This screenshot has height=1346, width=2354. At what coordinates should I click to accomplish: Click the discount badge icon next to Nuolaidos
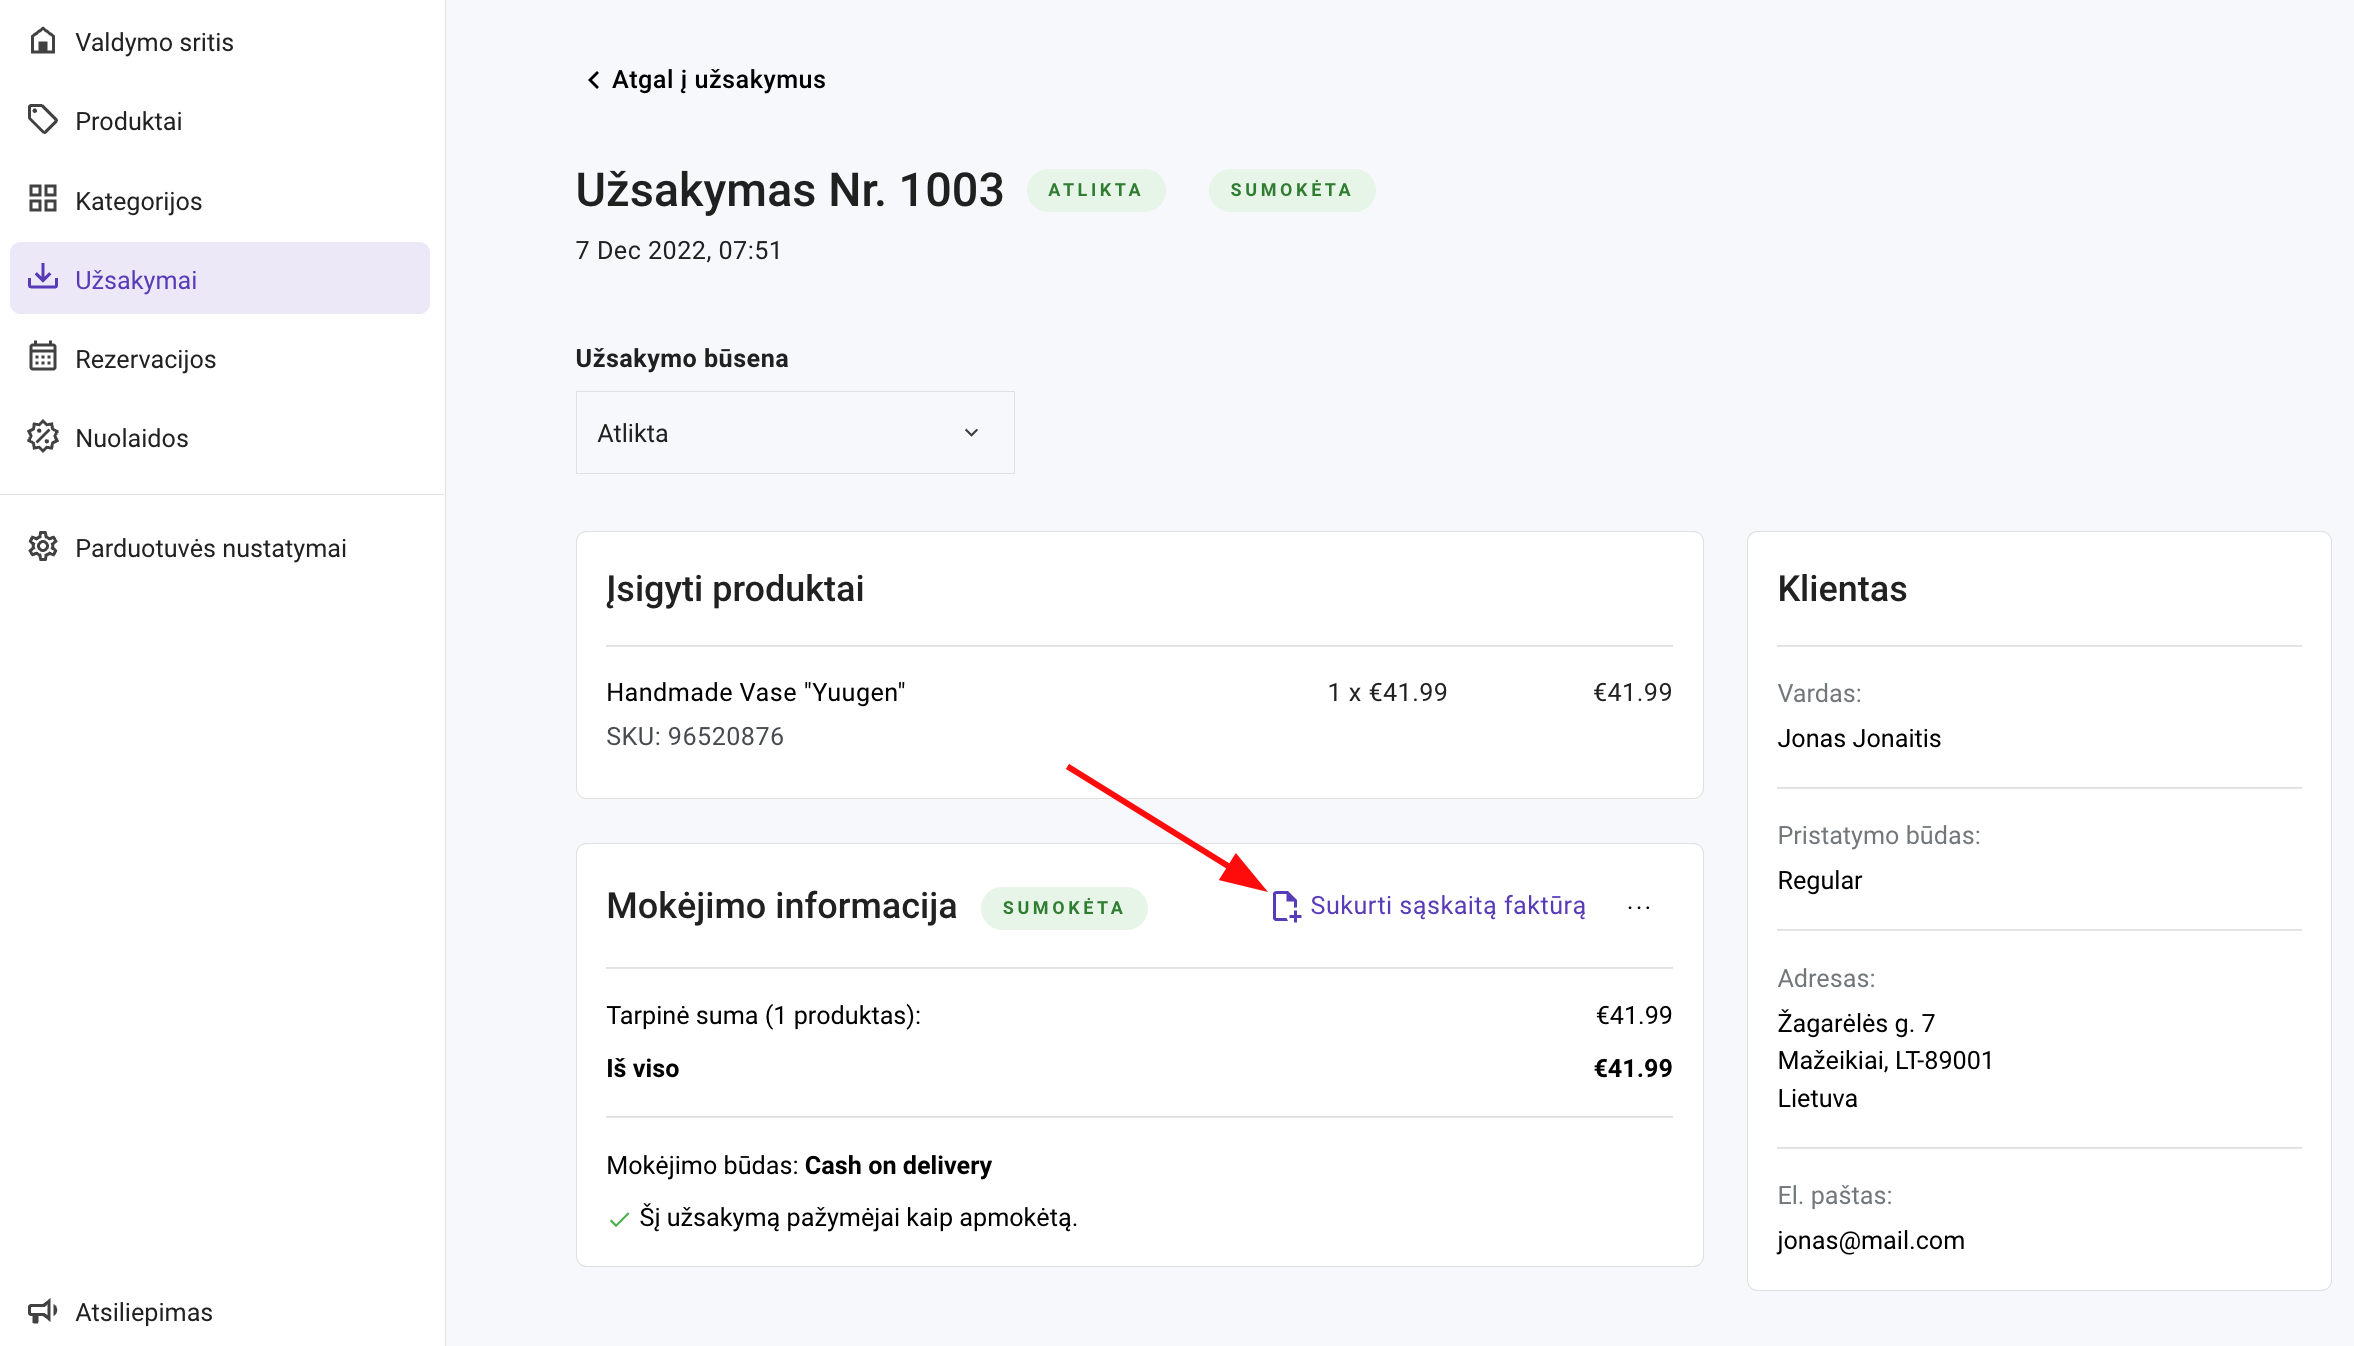42,436
